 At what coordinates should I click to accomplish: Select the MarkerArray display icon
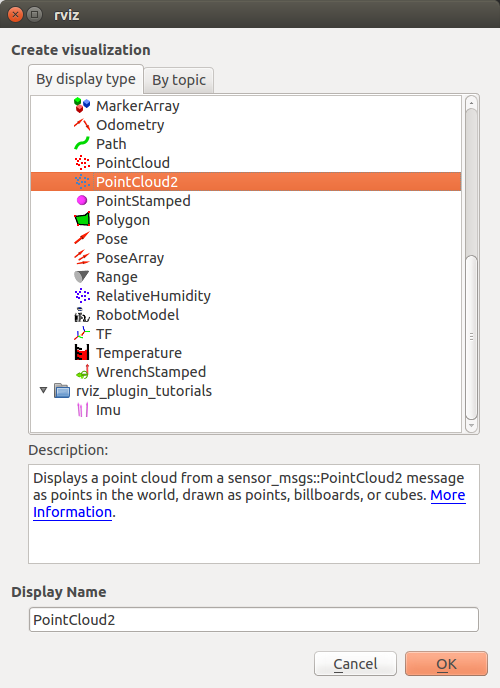82,105
